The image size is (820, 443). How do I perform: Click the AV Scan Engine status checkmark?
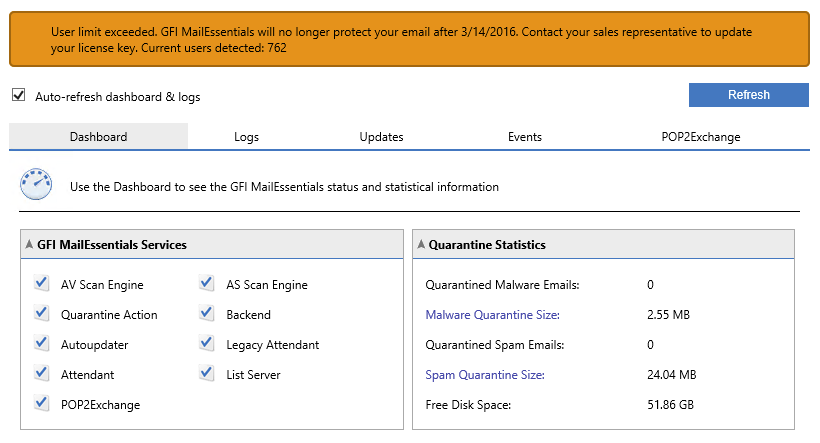point(42,284)
